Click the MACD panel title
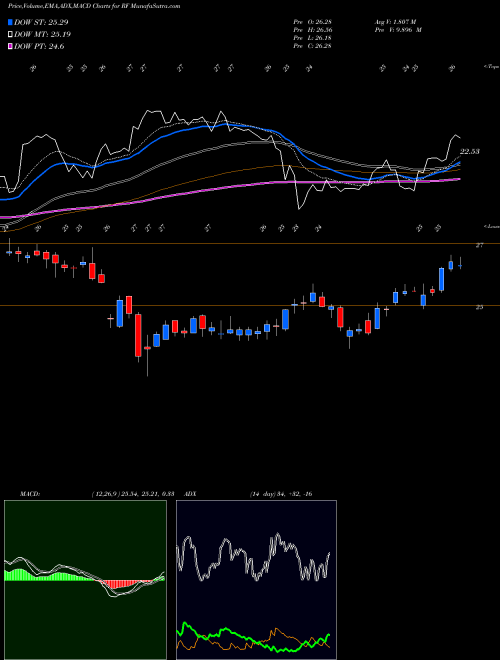500x660 pixels. (29, 494)
